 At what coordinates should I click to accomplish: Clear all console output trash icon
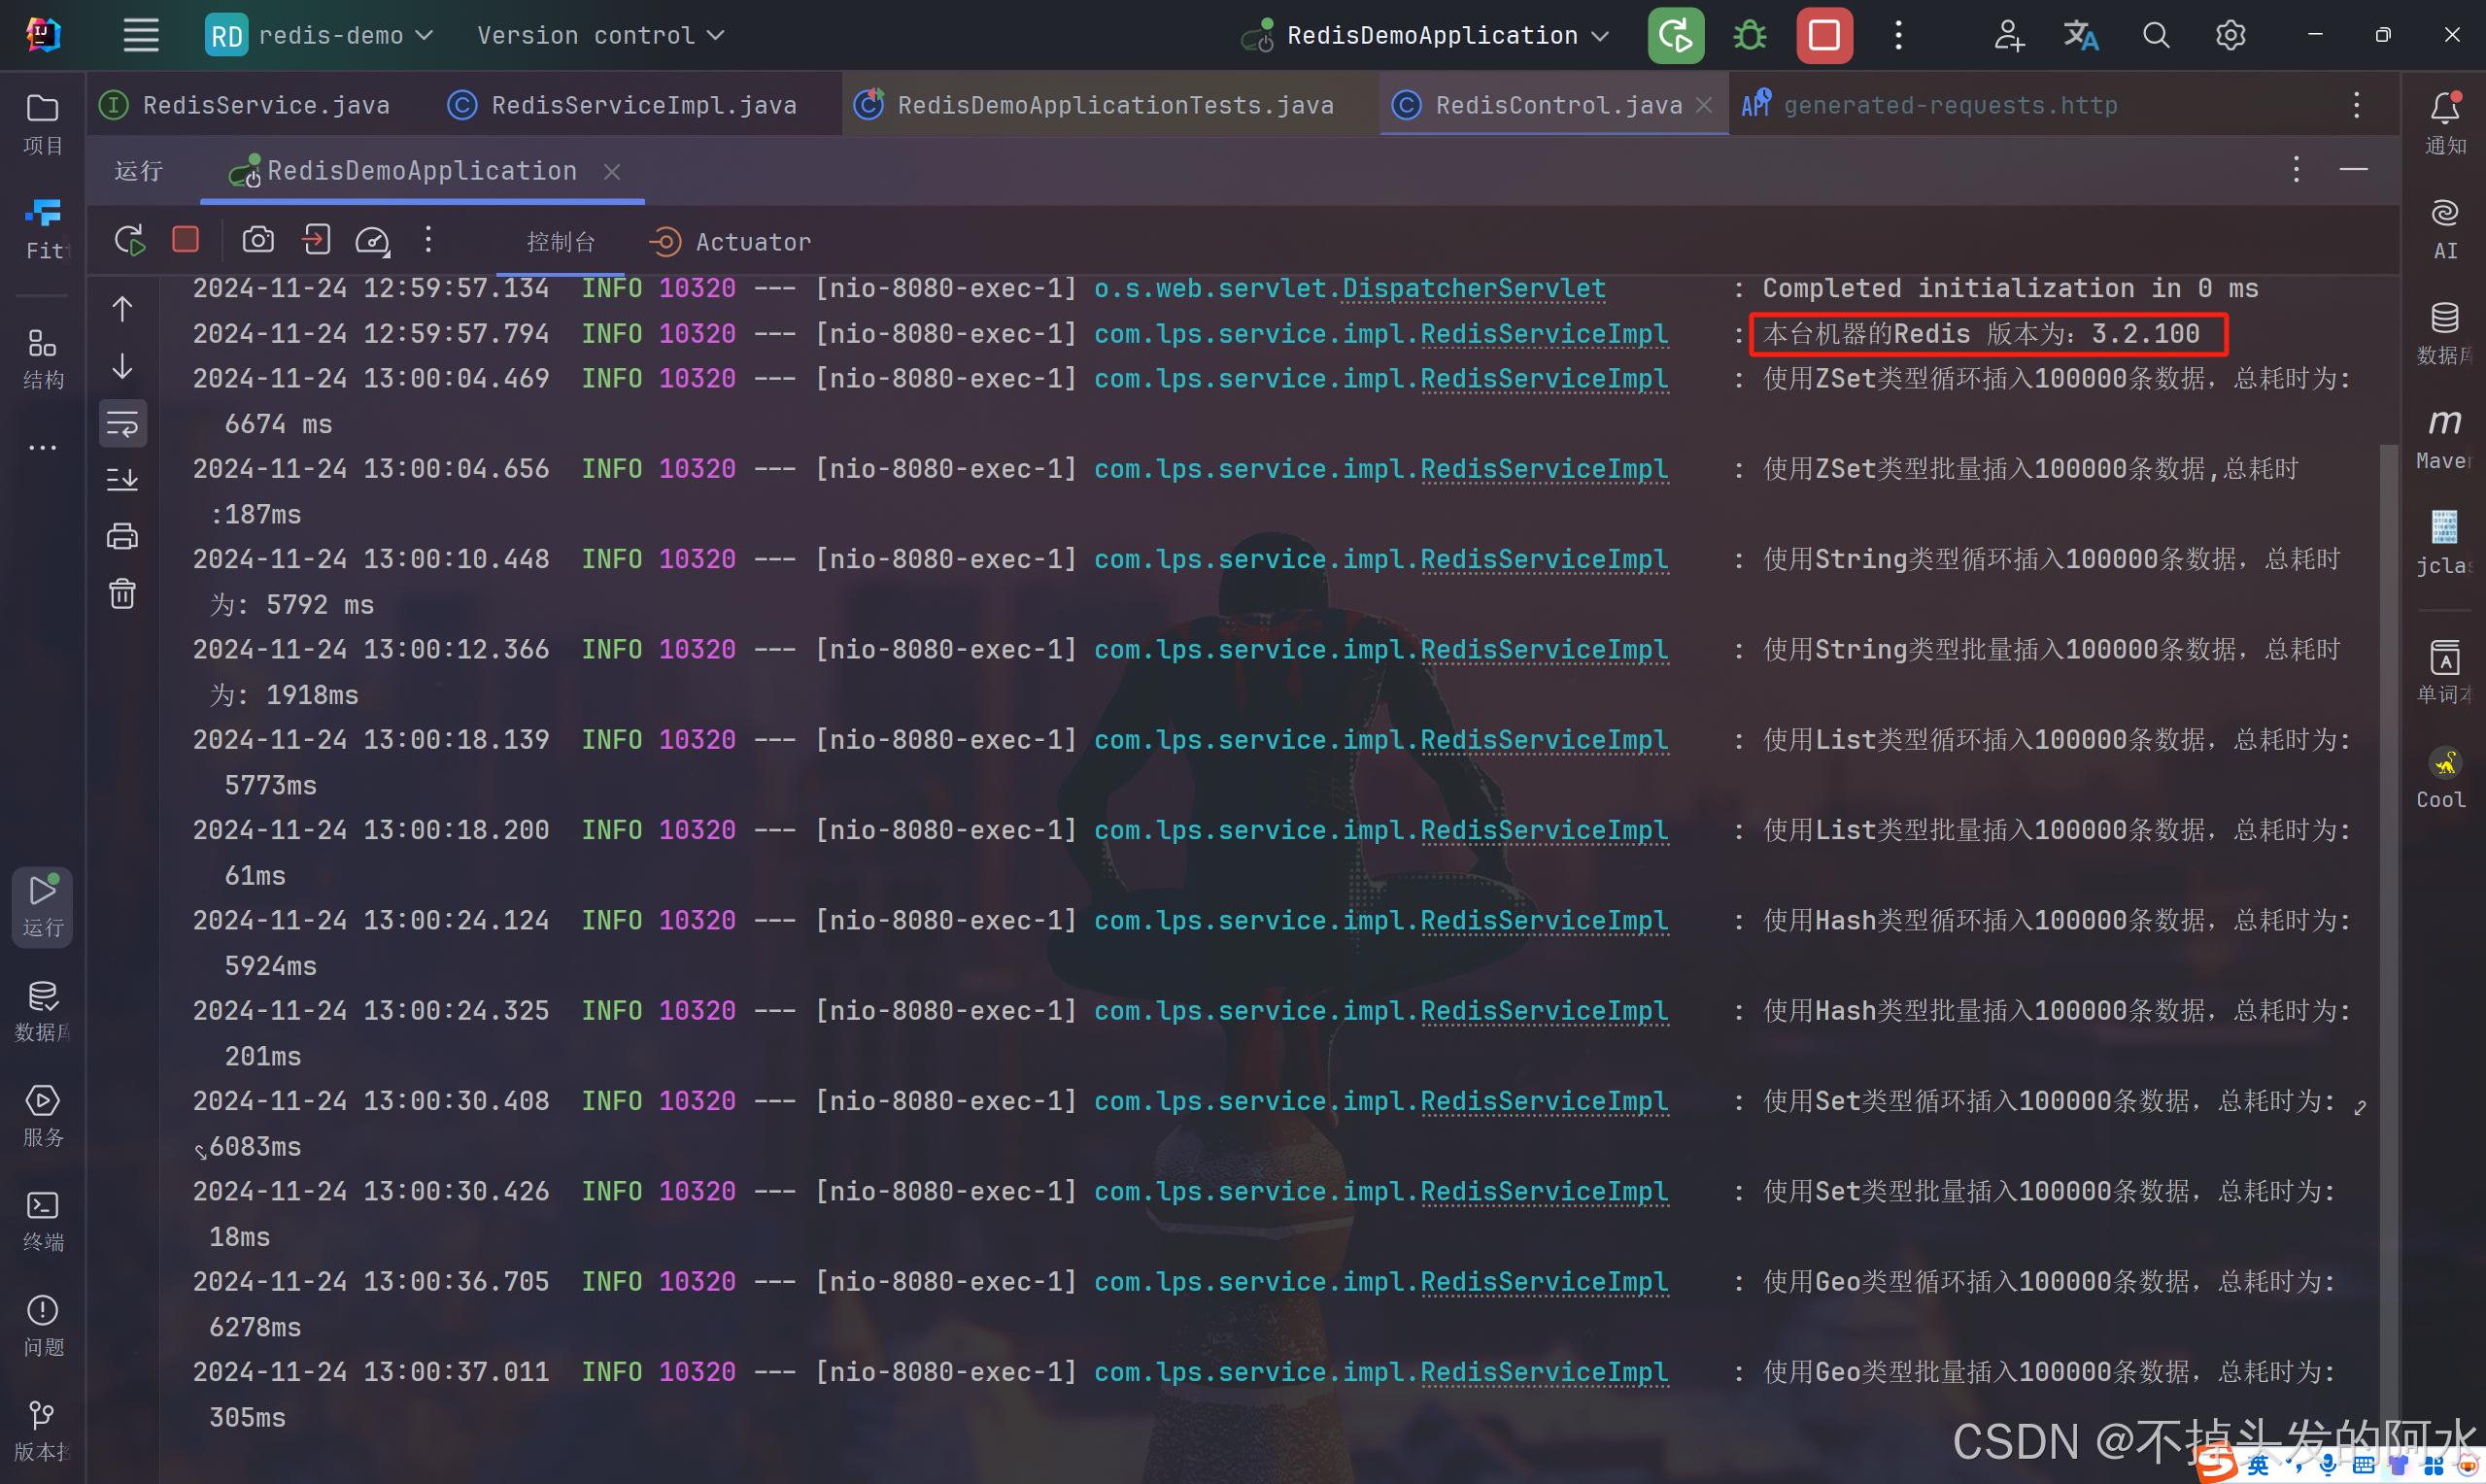click(122, 594)
